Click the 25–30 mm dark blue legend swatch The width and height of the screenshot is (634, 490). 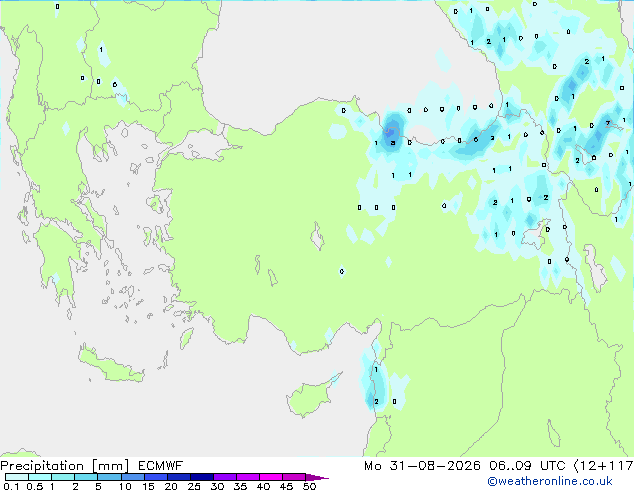(201, 477)
